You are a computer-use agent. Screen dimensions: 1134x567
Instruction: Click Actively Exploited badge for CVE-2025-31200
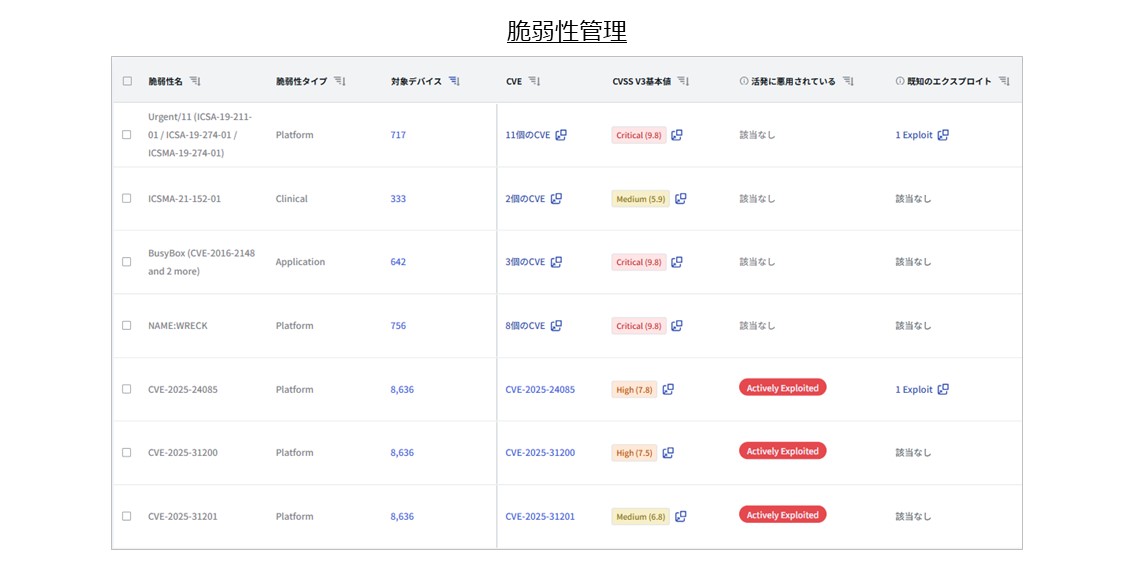(x=782, y=452)
